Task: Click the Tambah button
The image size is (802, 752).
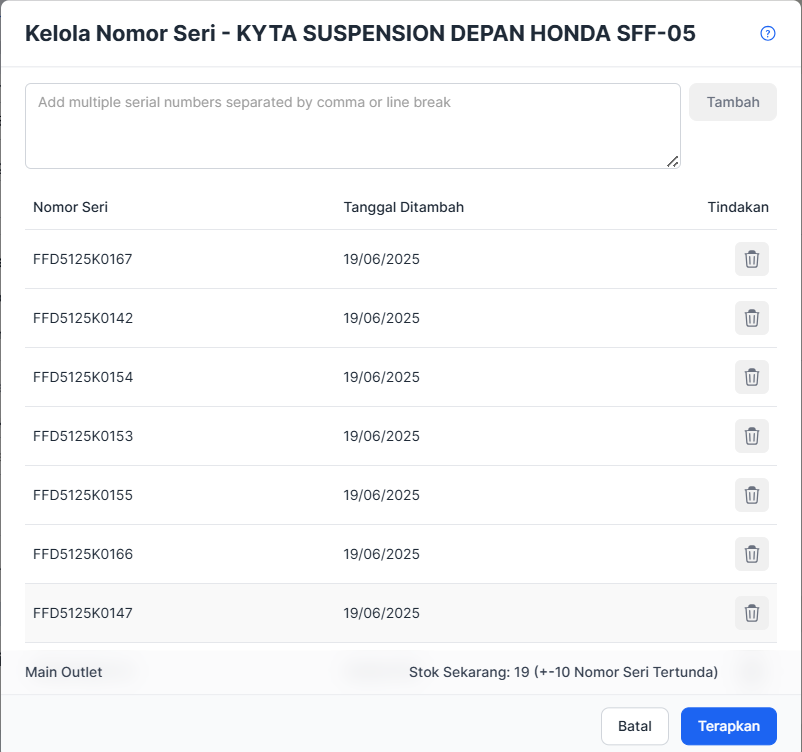Action: coord(732,102)
